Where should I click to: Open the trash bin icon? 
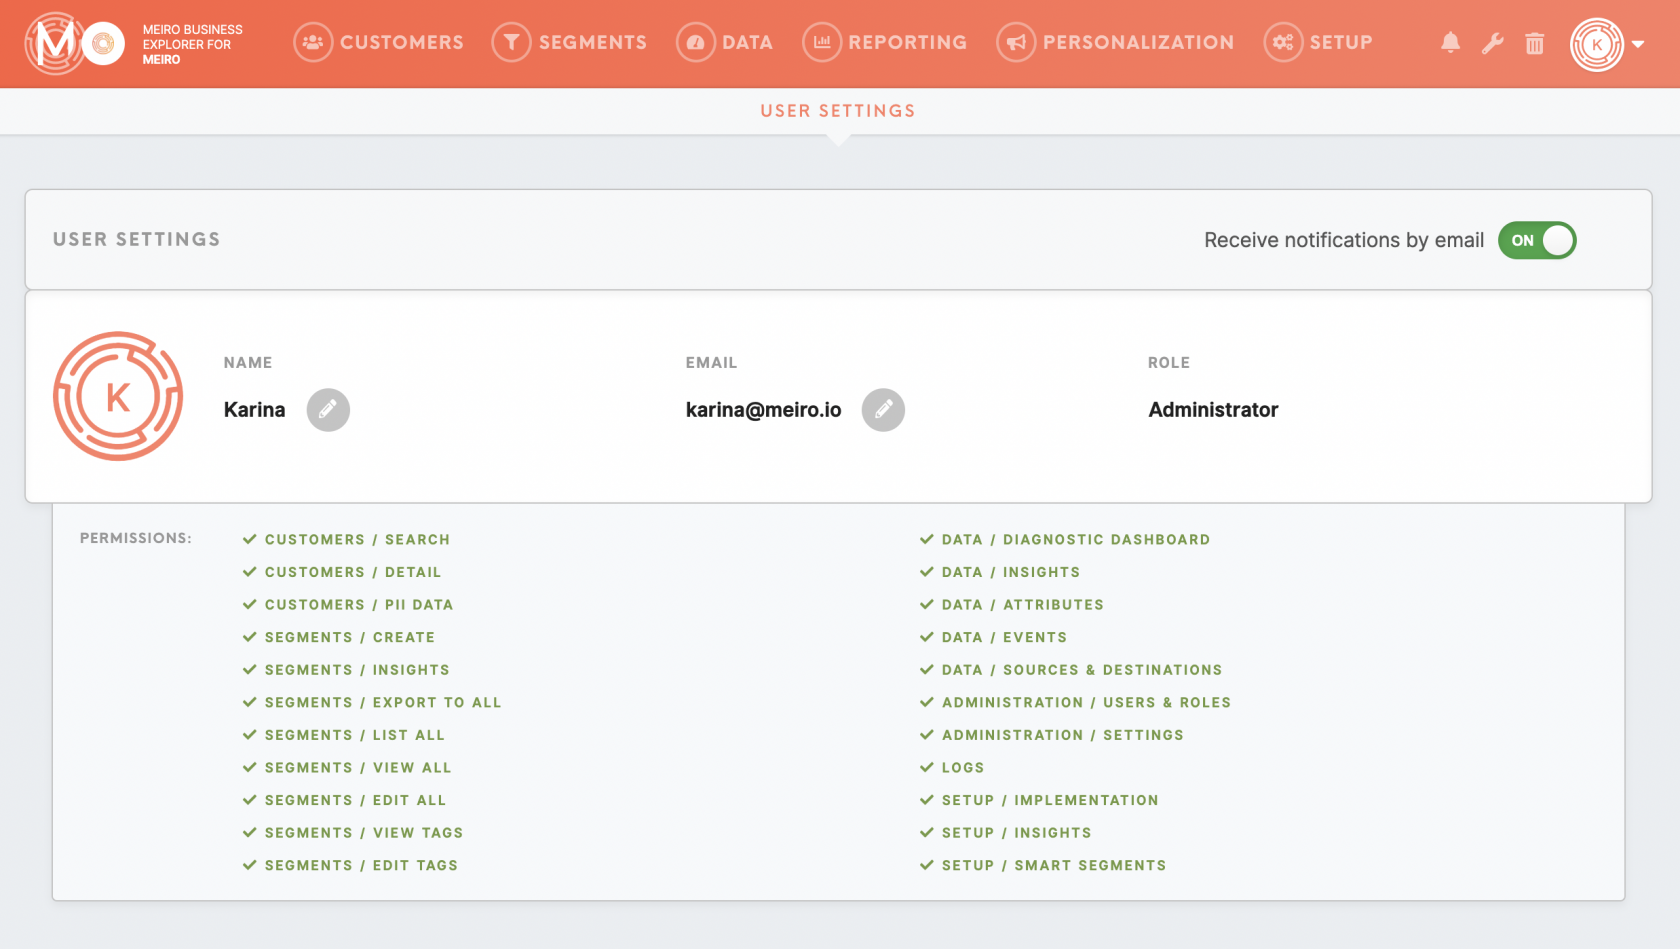pos(1535,43)
